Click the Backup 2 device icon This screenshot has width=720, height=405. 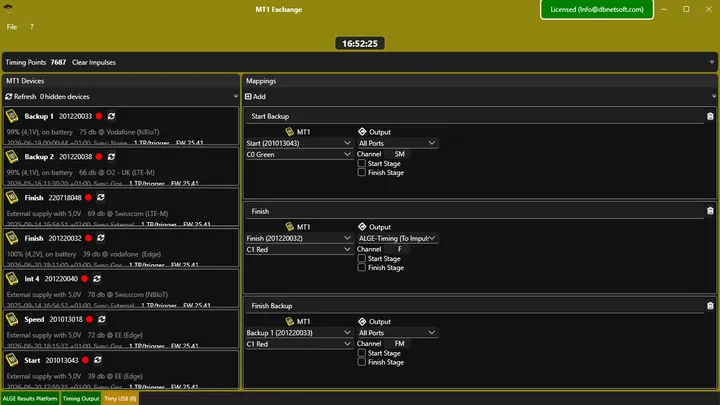[x=12, y=157]
